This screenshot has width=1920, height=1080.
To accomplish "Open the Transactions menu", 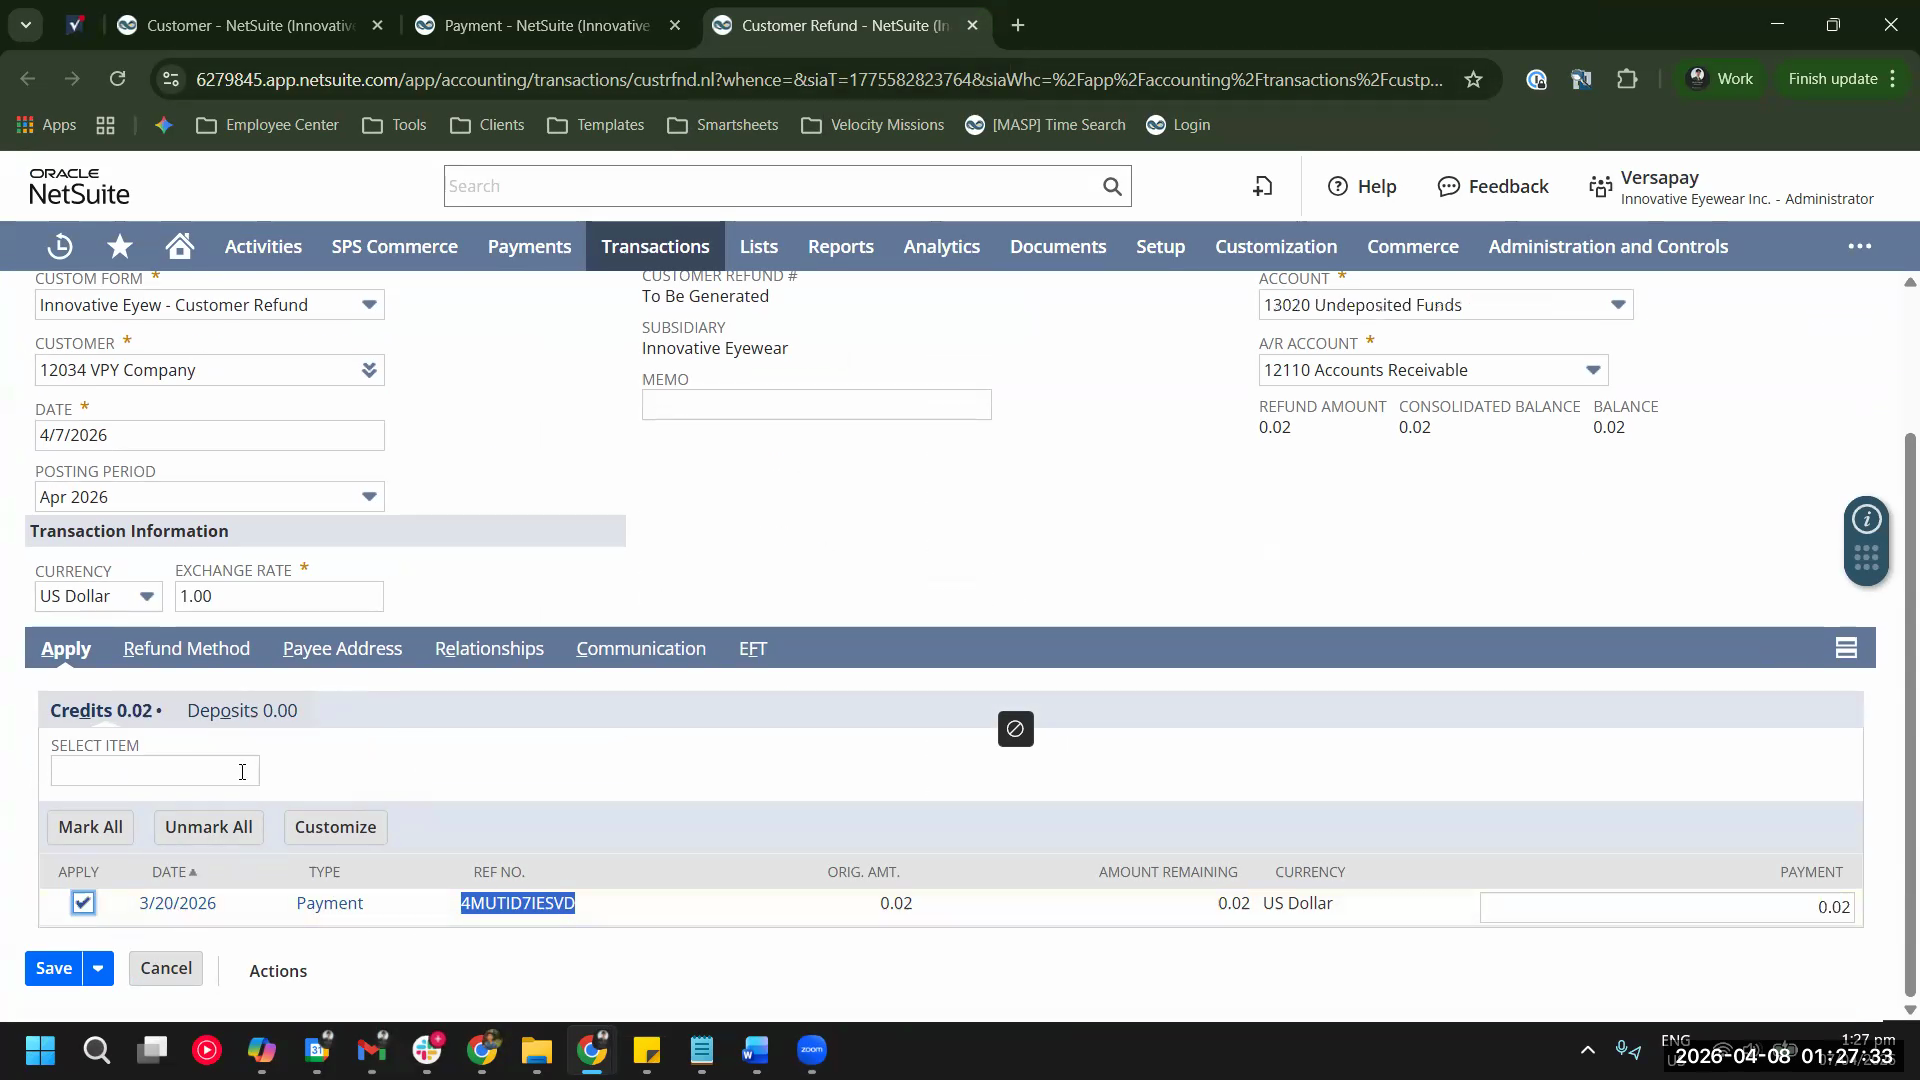I will 655,246.
